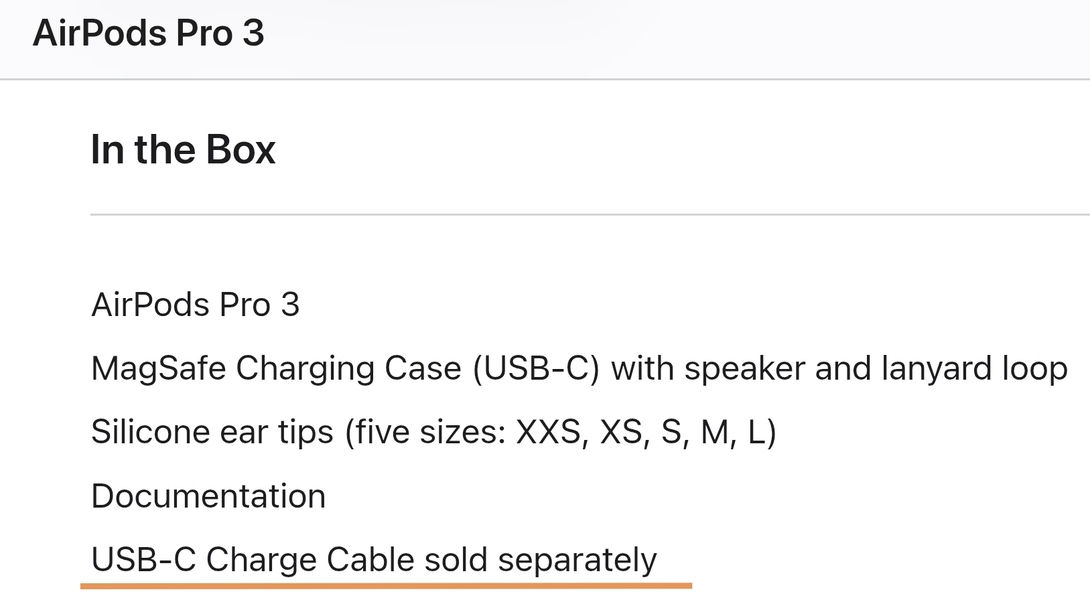Image resolution: width=1090 pixels, height=600 pixels.
Task: Select the AirPods Pro 3 list entry
Action: pos(195,305)
